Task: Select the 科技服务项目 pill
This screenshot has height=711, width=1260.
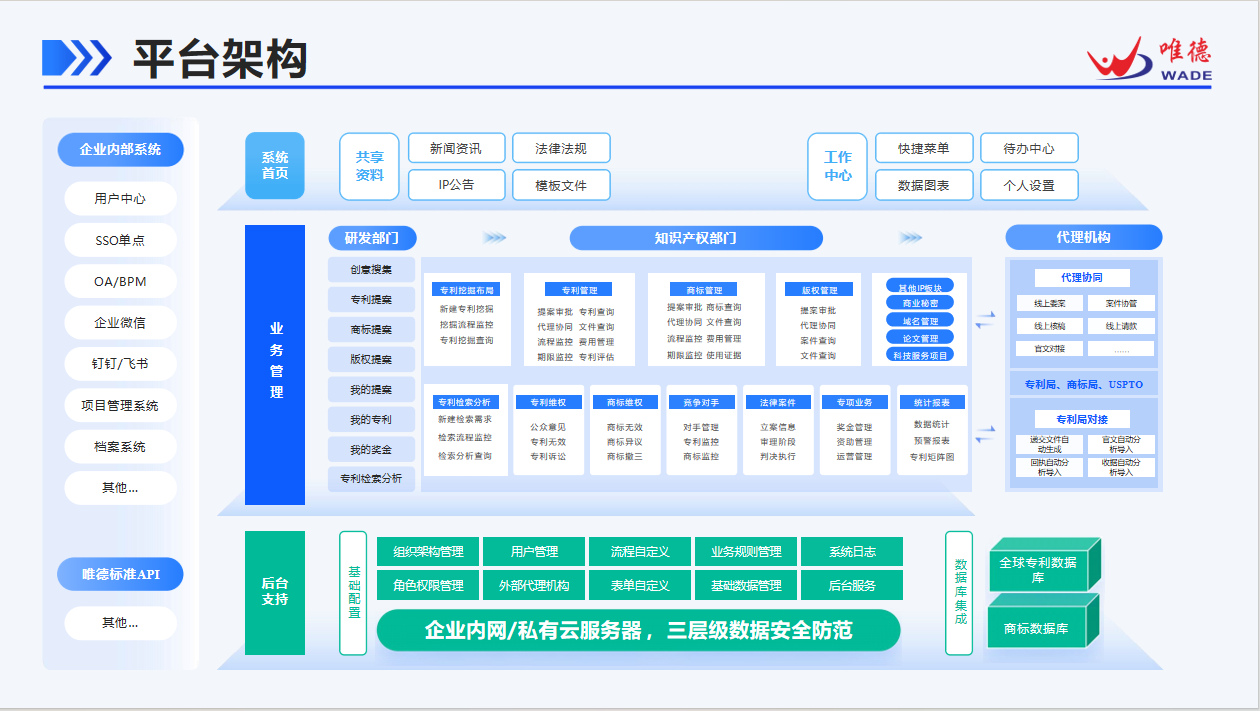Action: pyautogui.click(x=920, y=354)
